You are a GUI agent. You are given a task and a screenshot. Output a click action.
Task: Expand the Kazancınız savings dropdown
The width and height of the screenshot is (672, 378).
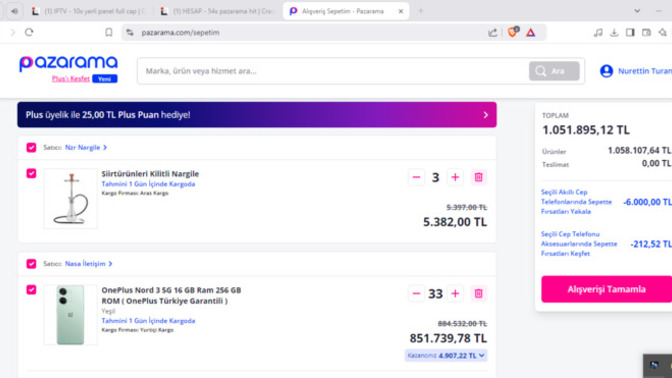click(x=446, y=355)
